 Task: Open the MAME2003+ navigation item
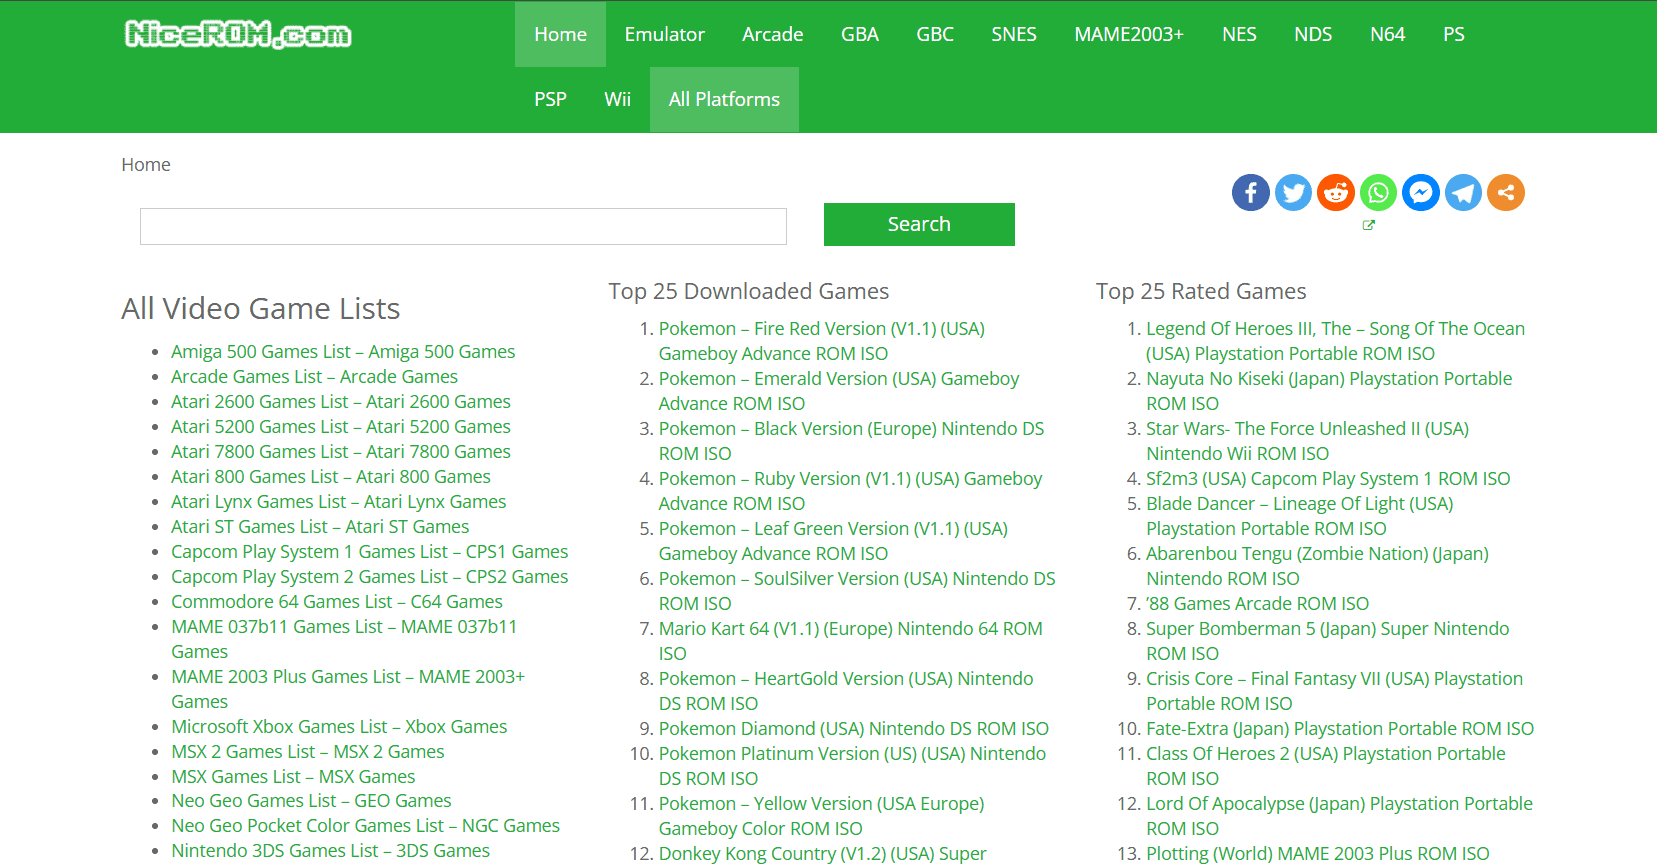coord(1128,34)
